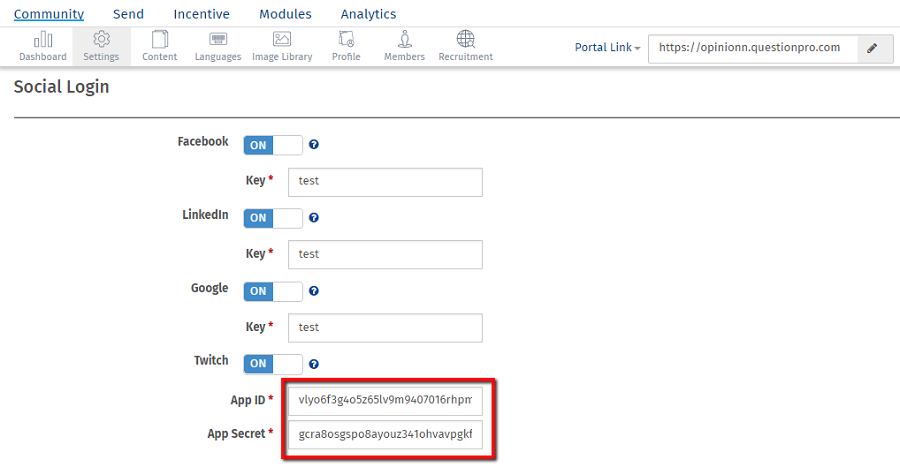
Task: Open the Profile icon
Action: click(346, 39)
